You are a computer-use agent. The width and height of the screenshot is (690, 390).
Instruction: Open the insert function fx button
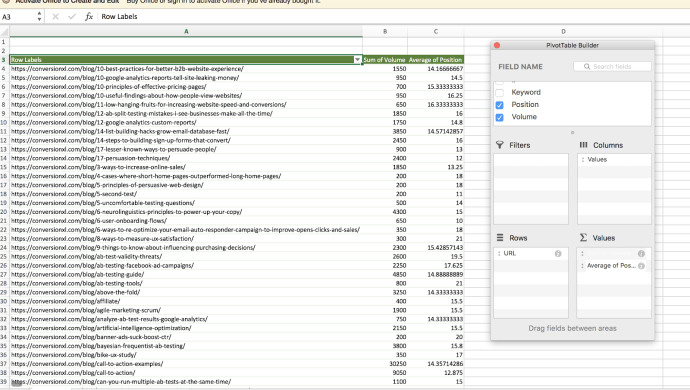tap(89, 17)
